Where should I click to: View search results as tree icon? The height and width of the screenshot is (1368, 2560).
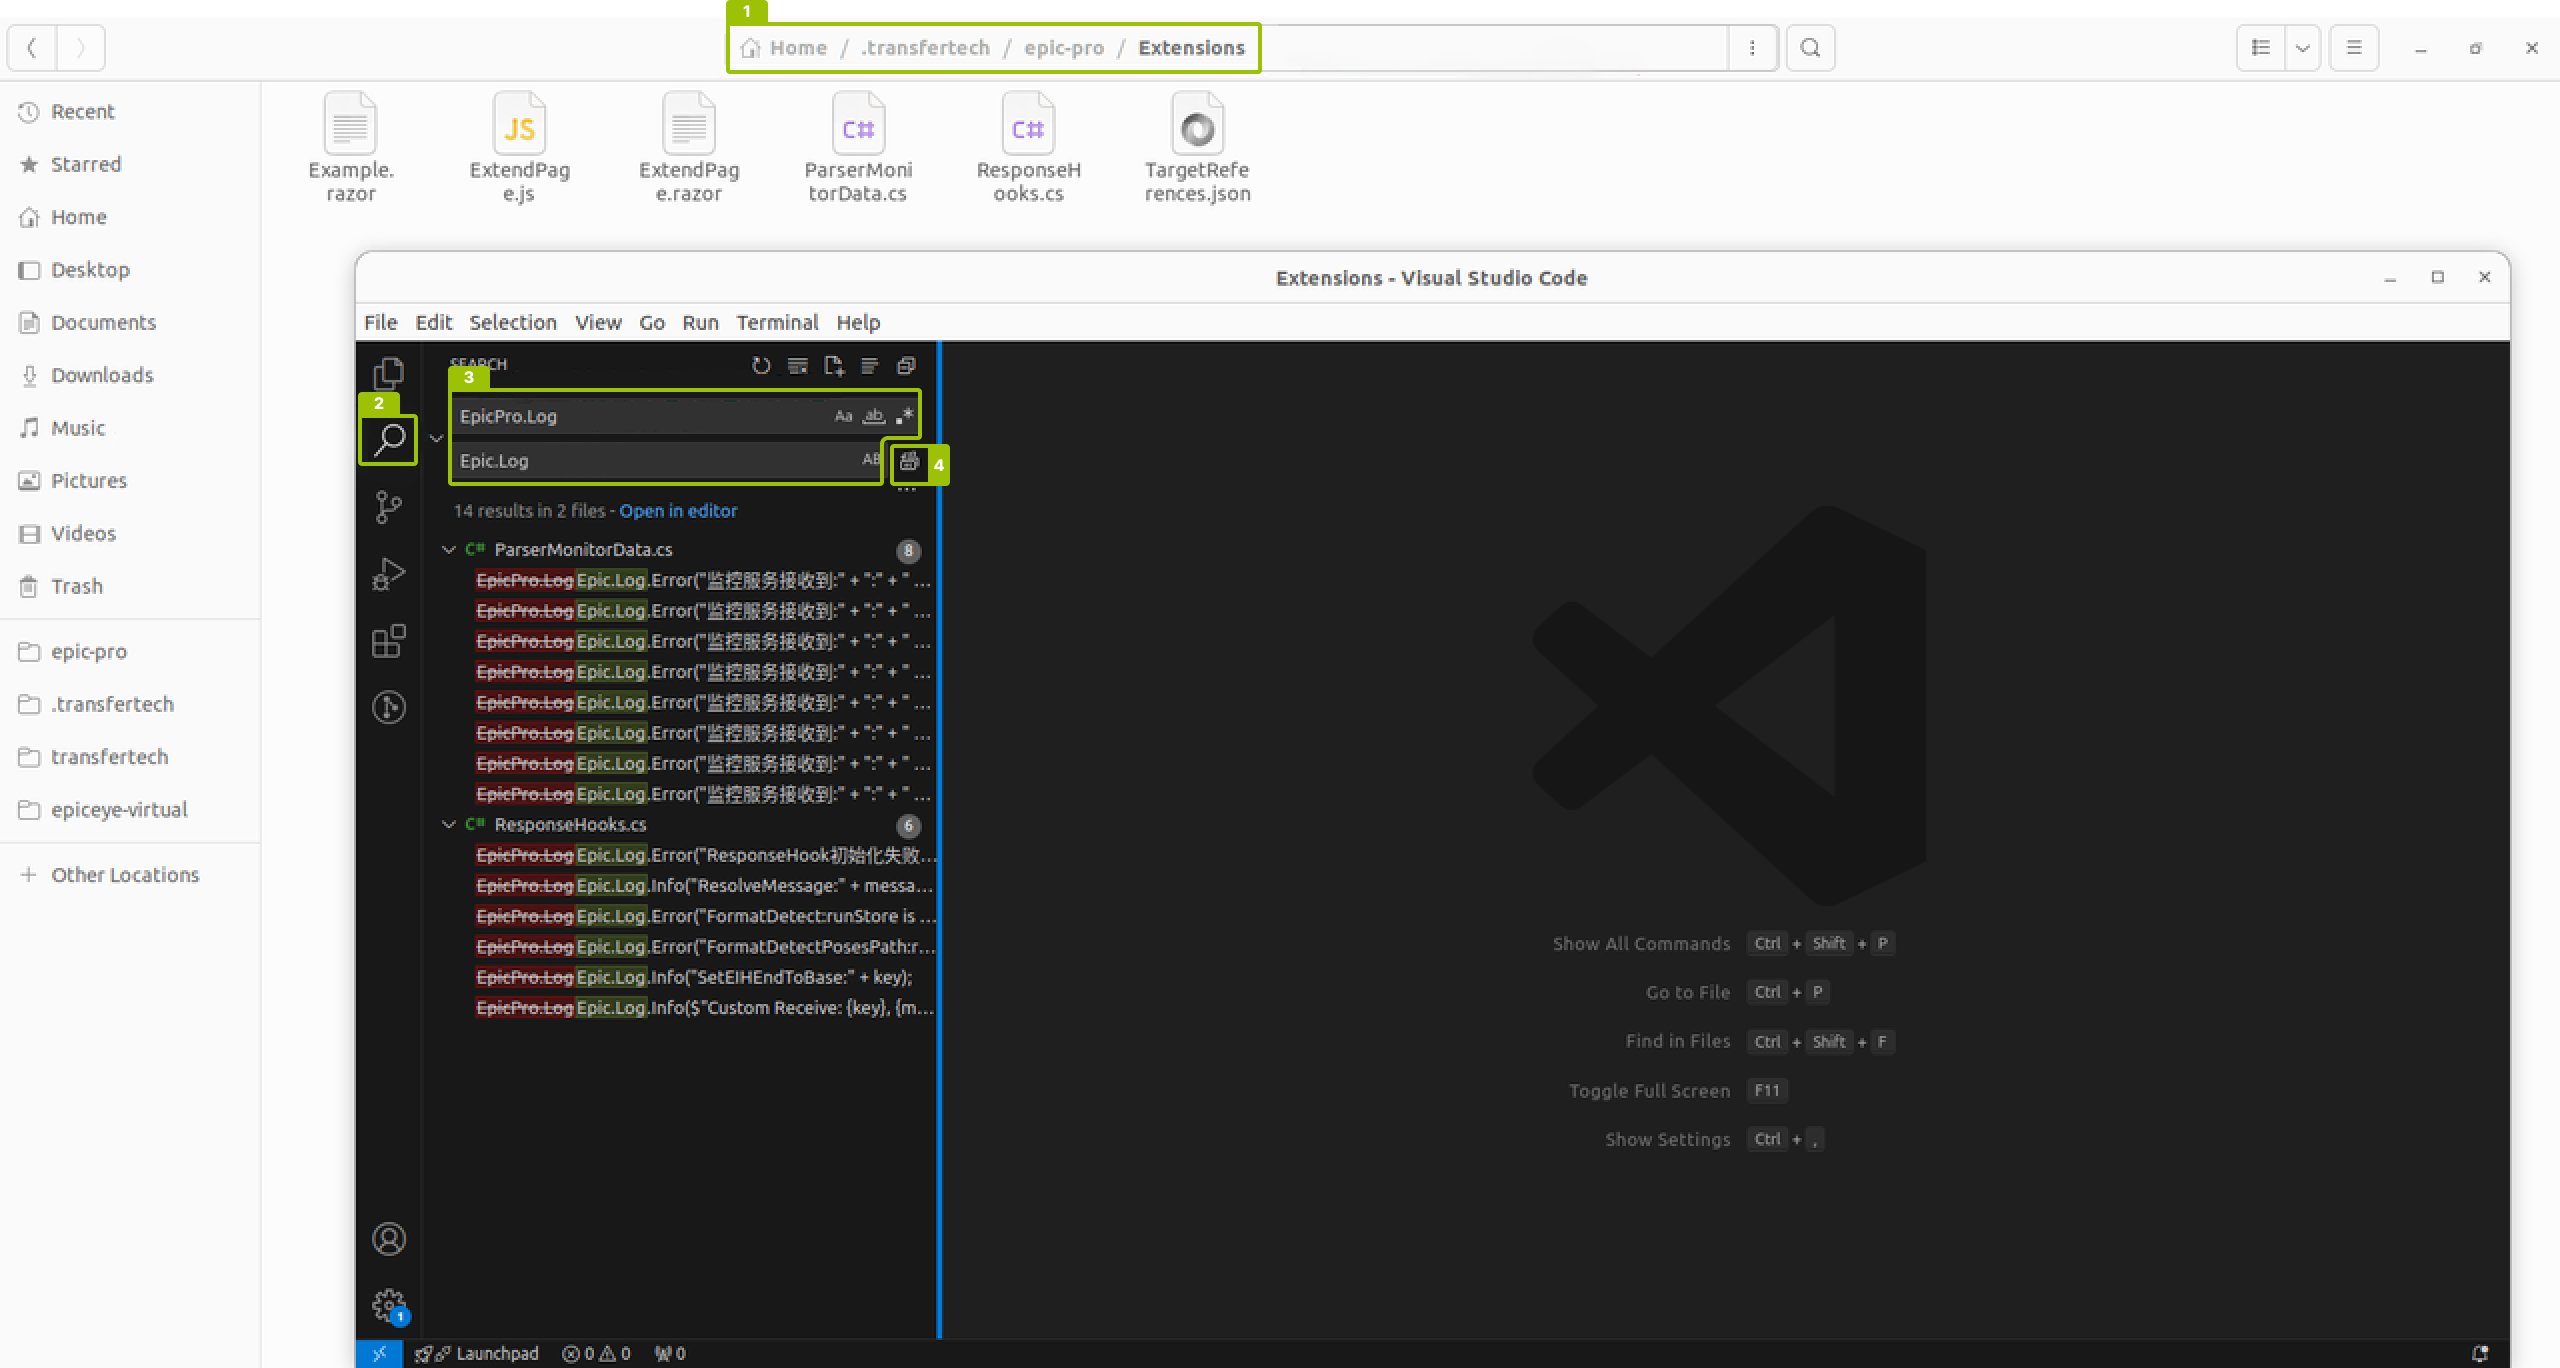point(869,366)
